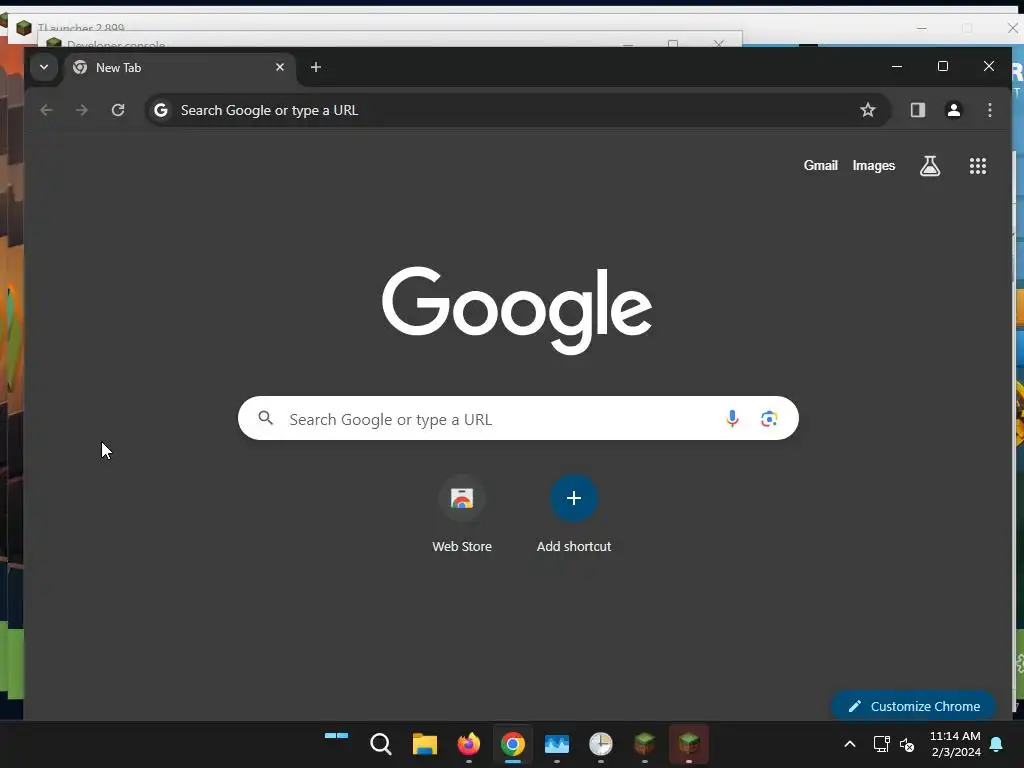Close the TLauncher window behind Chrome

[x=1012, y=28]
